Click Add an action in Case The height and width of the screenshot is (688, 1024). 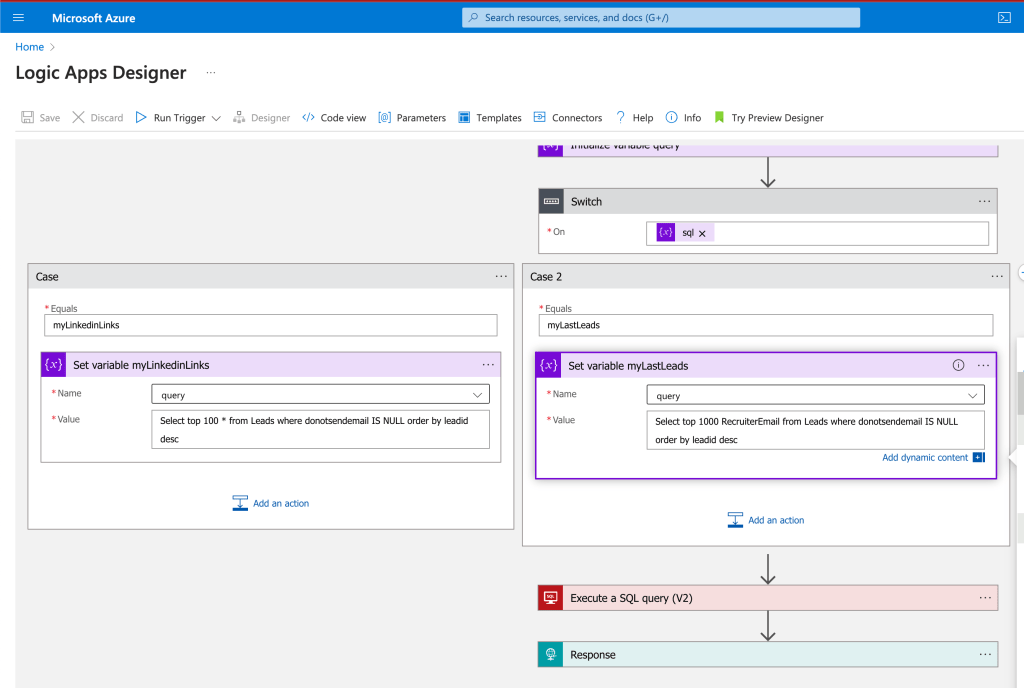270,503
